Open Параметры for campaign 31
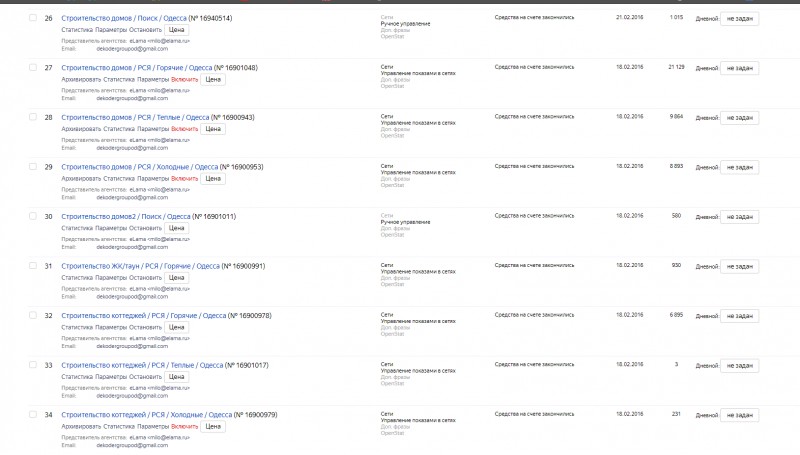Image resolution: width=800 pixels, height=455 pixels. pyautogui.click(x=111, y=278)
